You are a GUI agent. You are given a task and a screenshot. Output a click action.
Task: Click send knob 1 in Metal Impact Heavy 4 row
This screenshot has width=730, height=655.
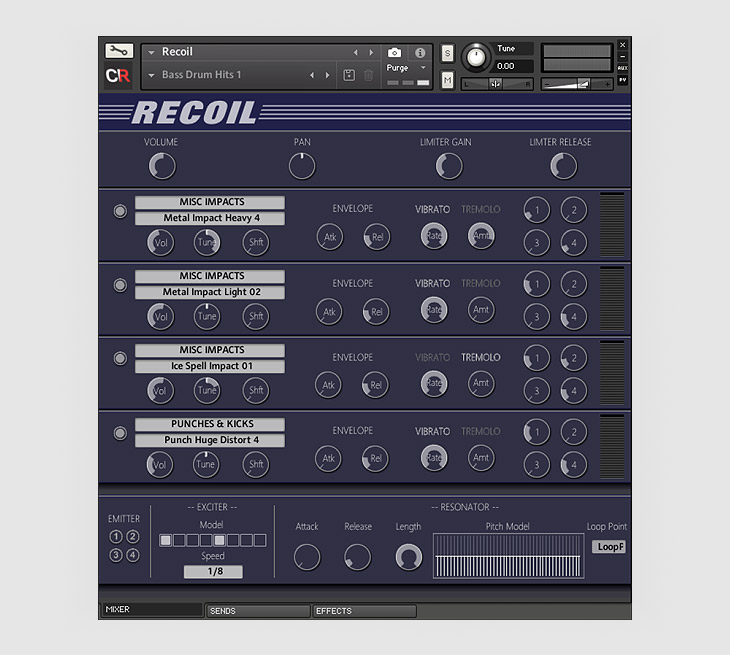click(x=536, y=210)
